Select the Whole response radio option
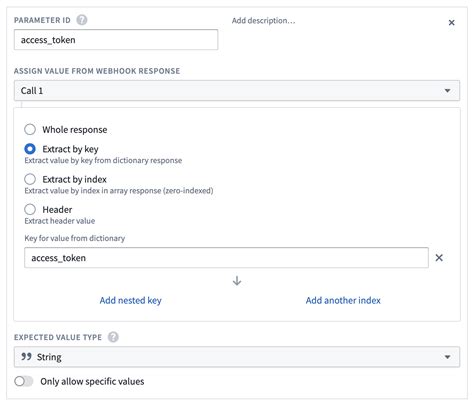 pos(30,129)
